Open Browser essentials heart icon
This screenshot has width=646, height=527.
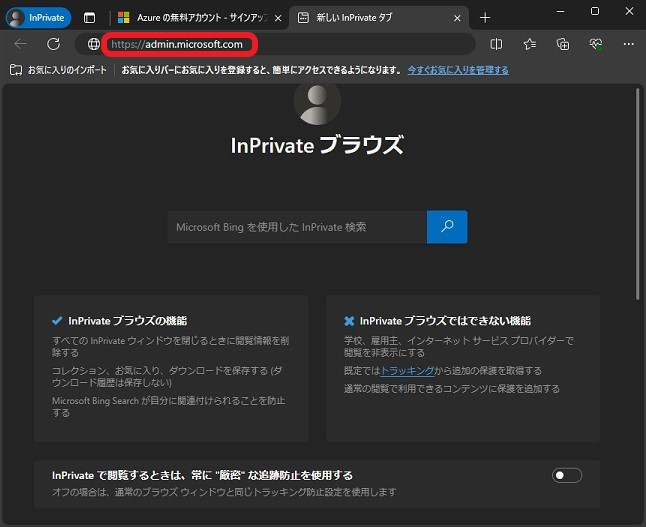coord(596,44)
